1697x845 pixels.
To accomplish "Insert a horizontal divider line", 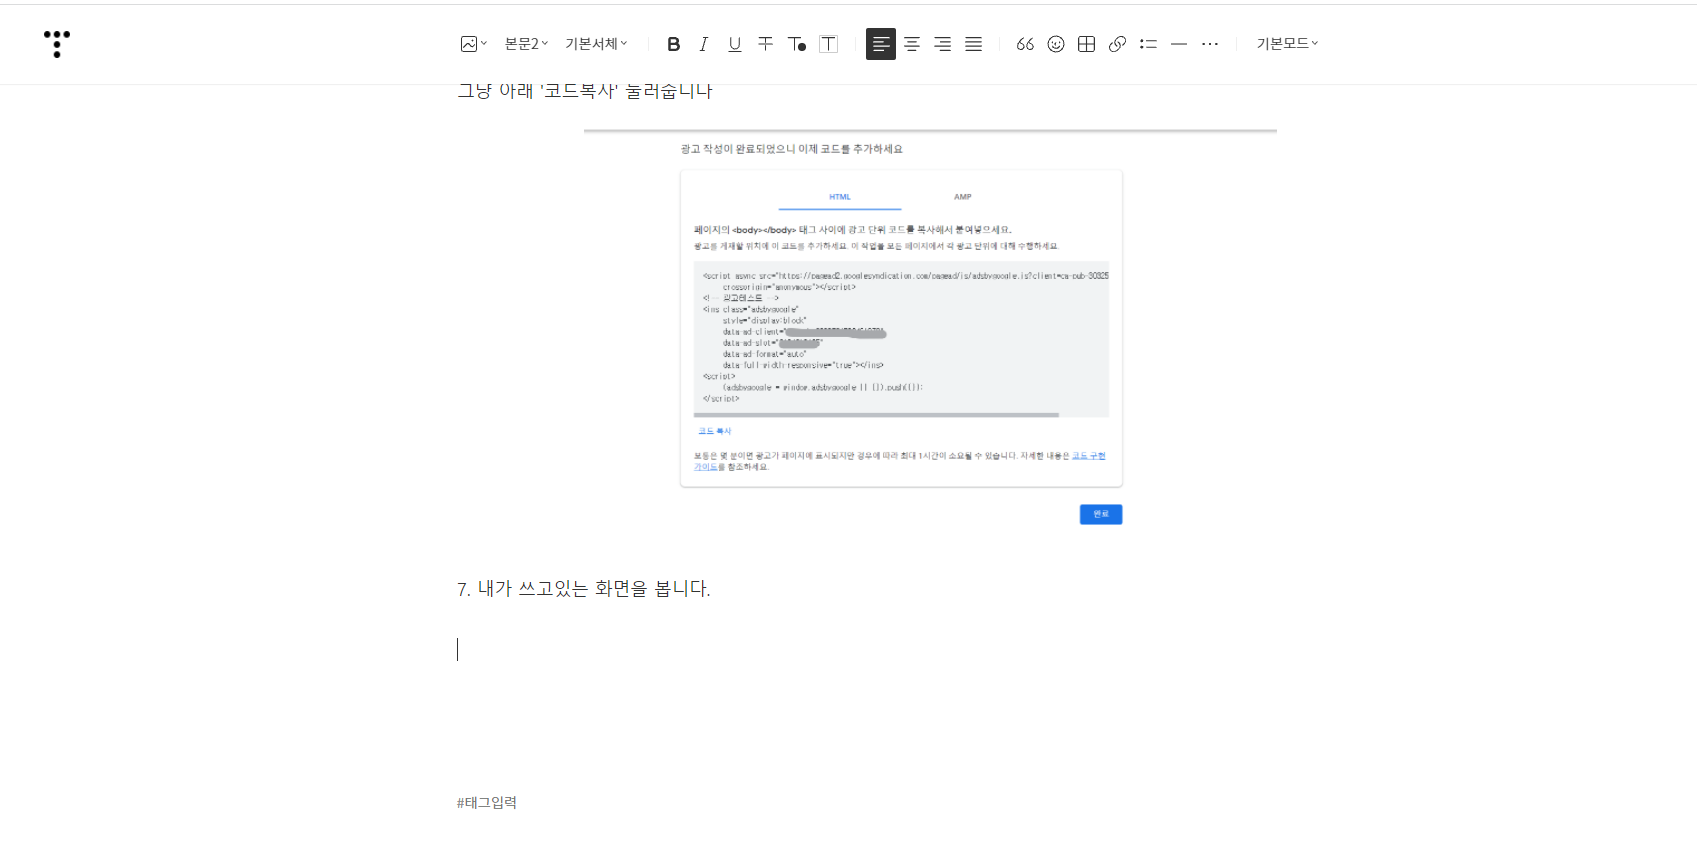I will coord(1179,44).
